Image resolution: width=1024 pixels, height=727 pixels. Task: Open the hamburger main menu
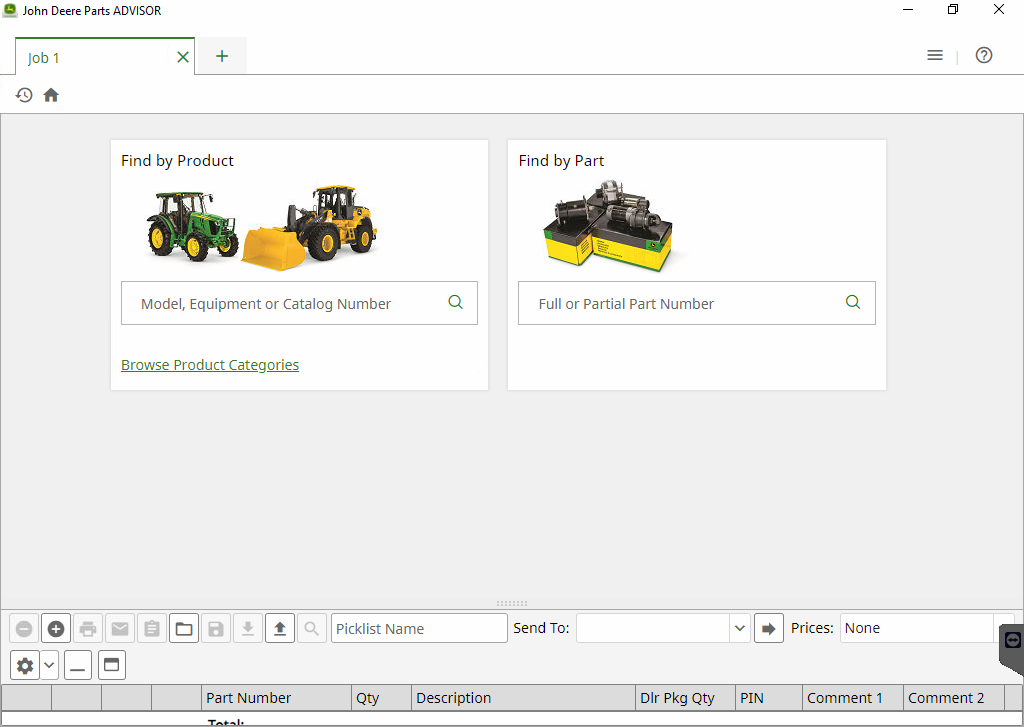pos(935,56)
